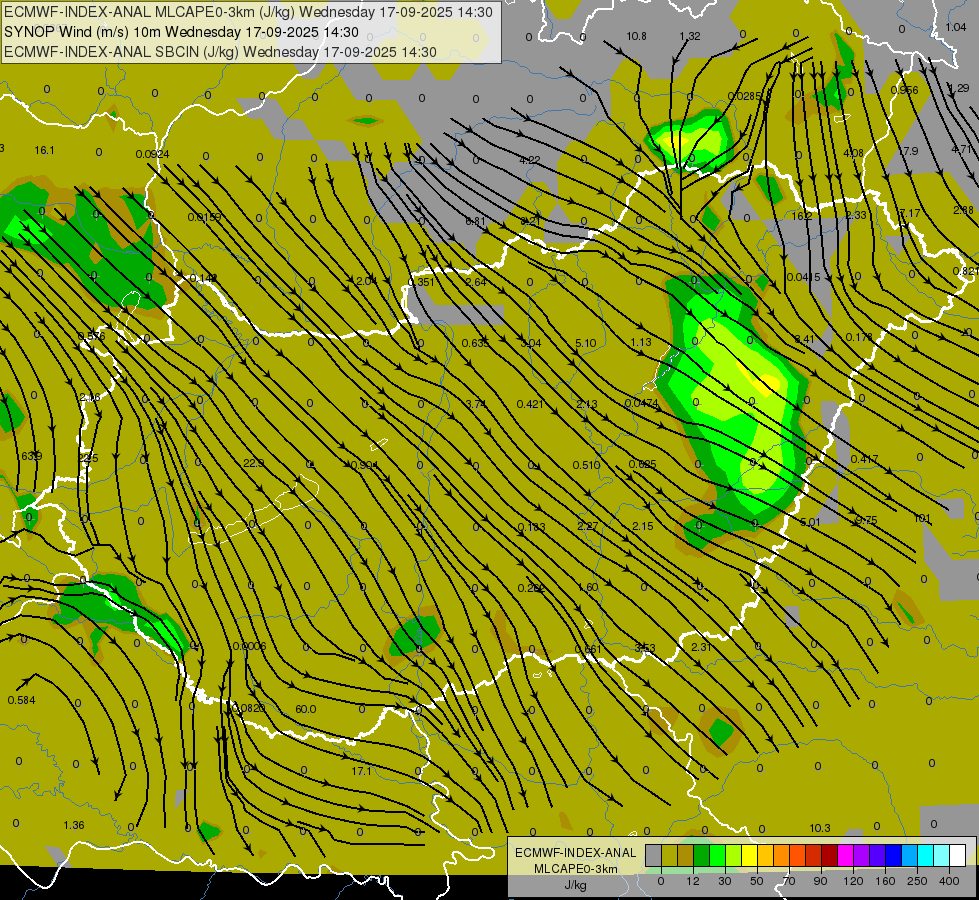
Task: Click the map value '0.421'
Action: coord(530,404)
